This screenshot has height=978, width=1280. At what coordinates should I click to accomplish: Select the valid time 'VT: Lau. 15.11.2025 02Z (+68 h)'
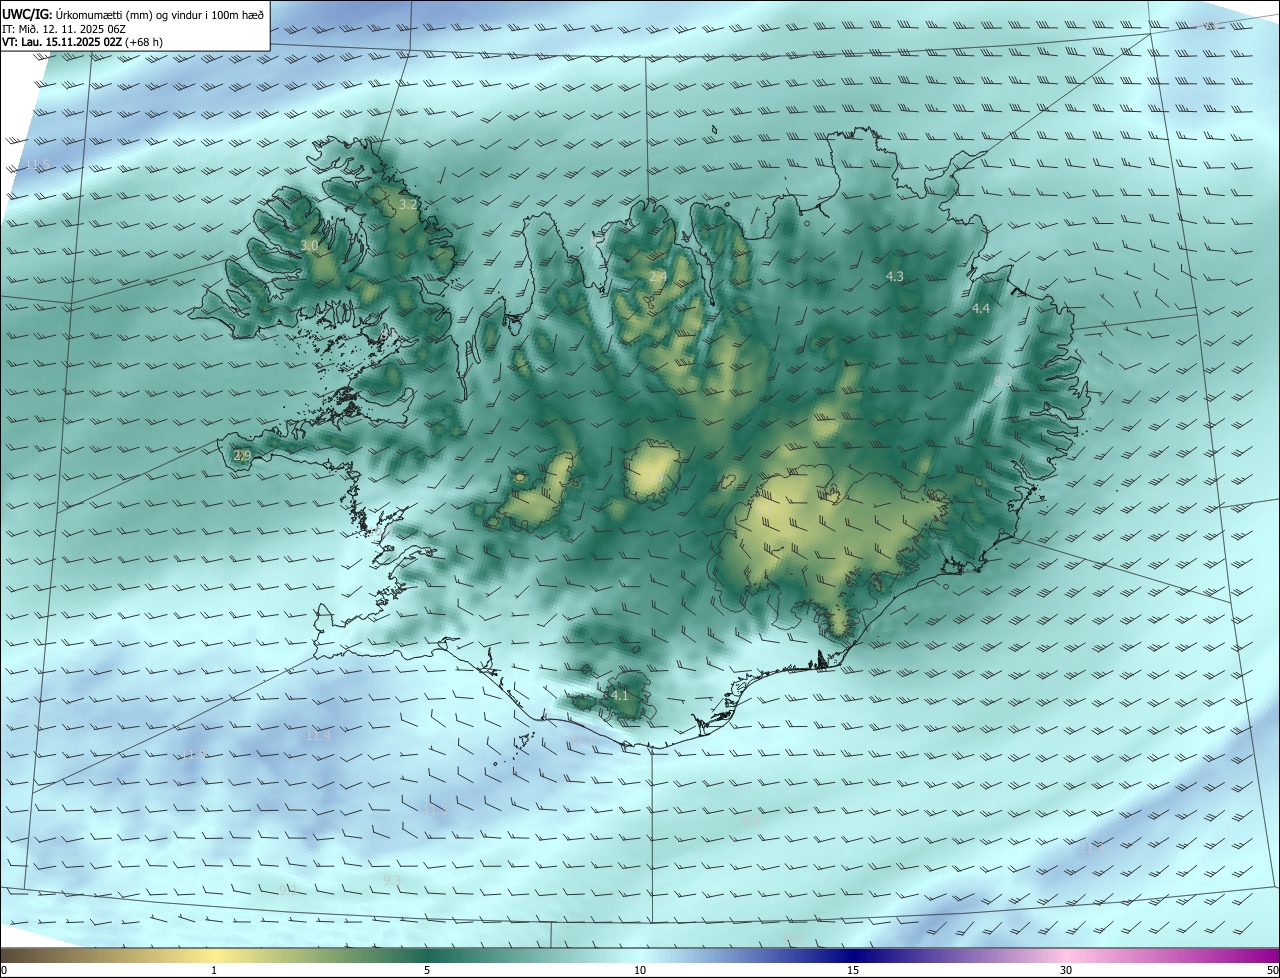pos(82,43)
